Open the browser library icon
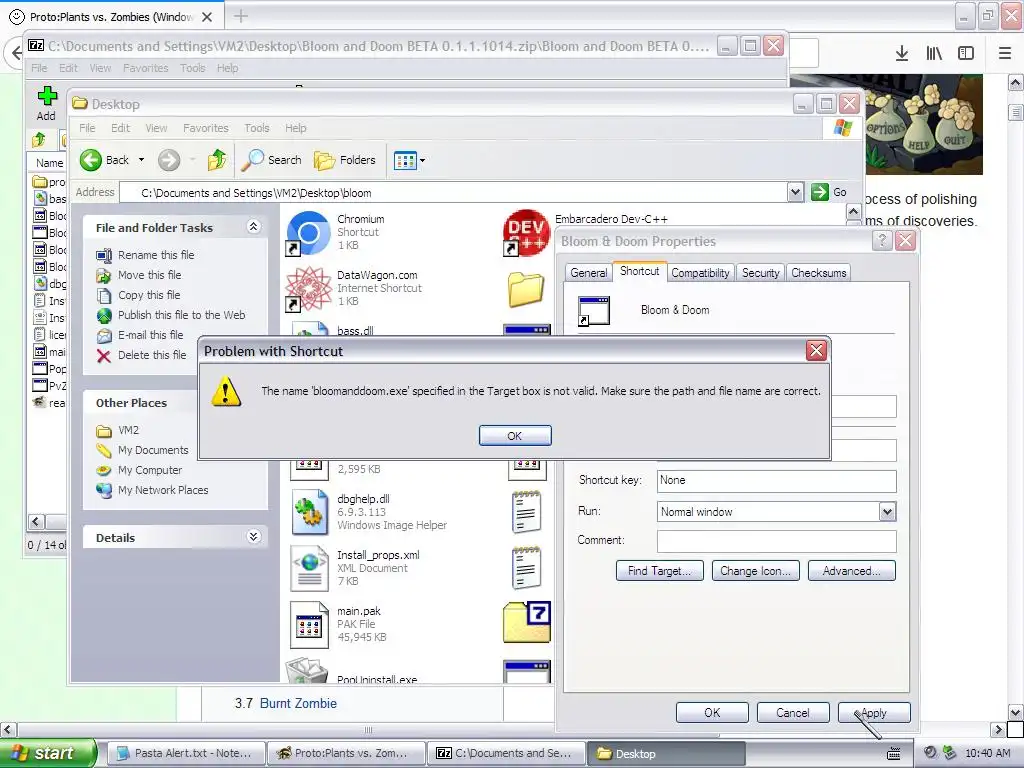The image size is (1024, 768). pyautogui.click(x=934, y=53)
